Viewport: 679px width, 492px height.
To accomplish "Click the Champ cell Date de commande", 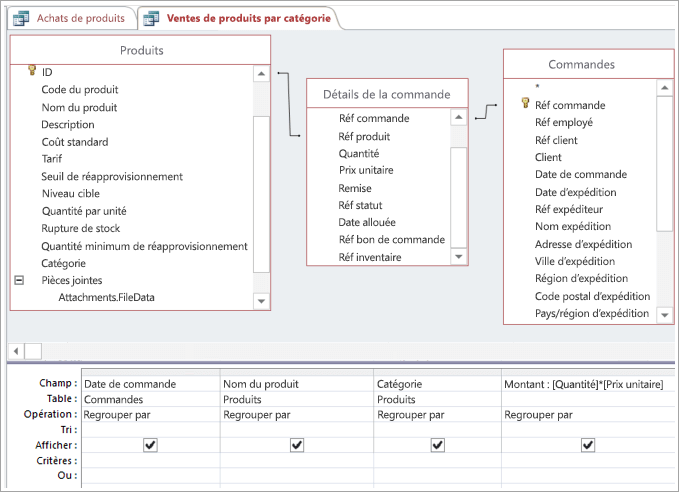I will coord(151,384).
